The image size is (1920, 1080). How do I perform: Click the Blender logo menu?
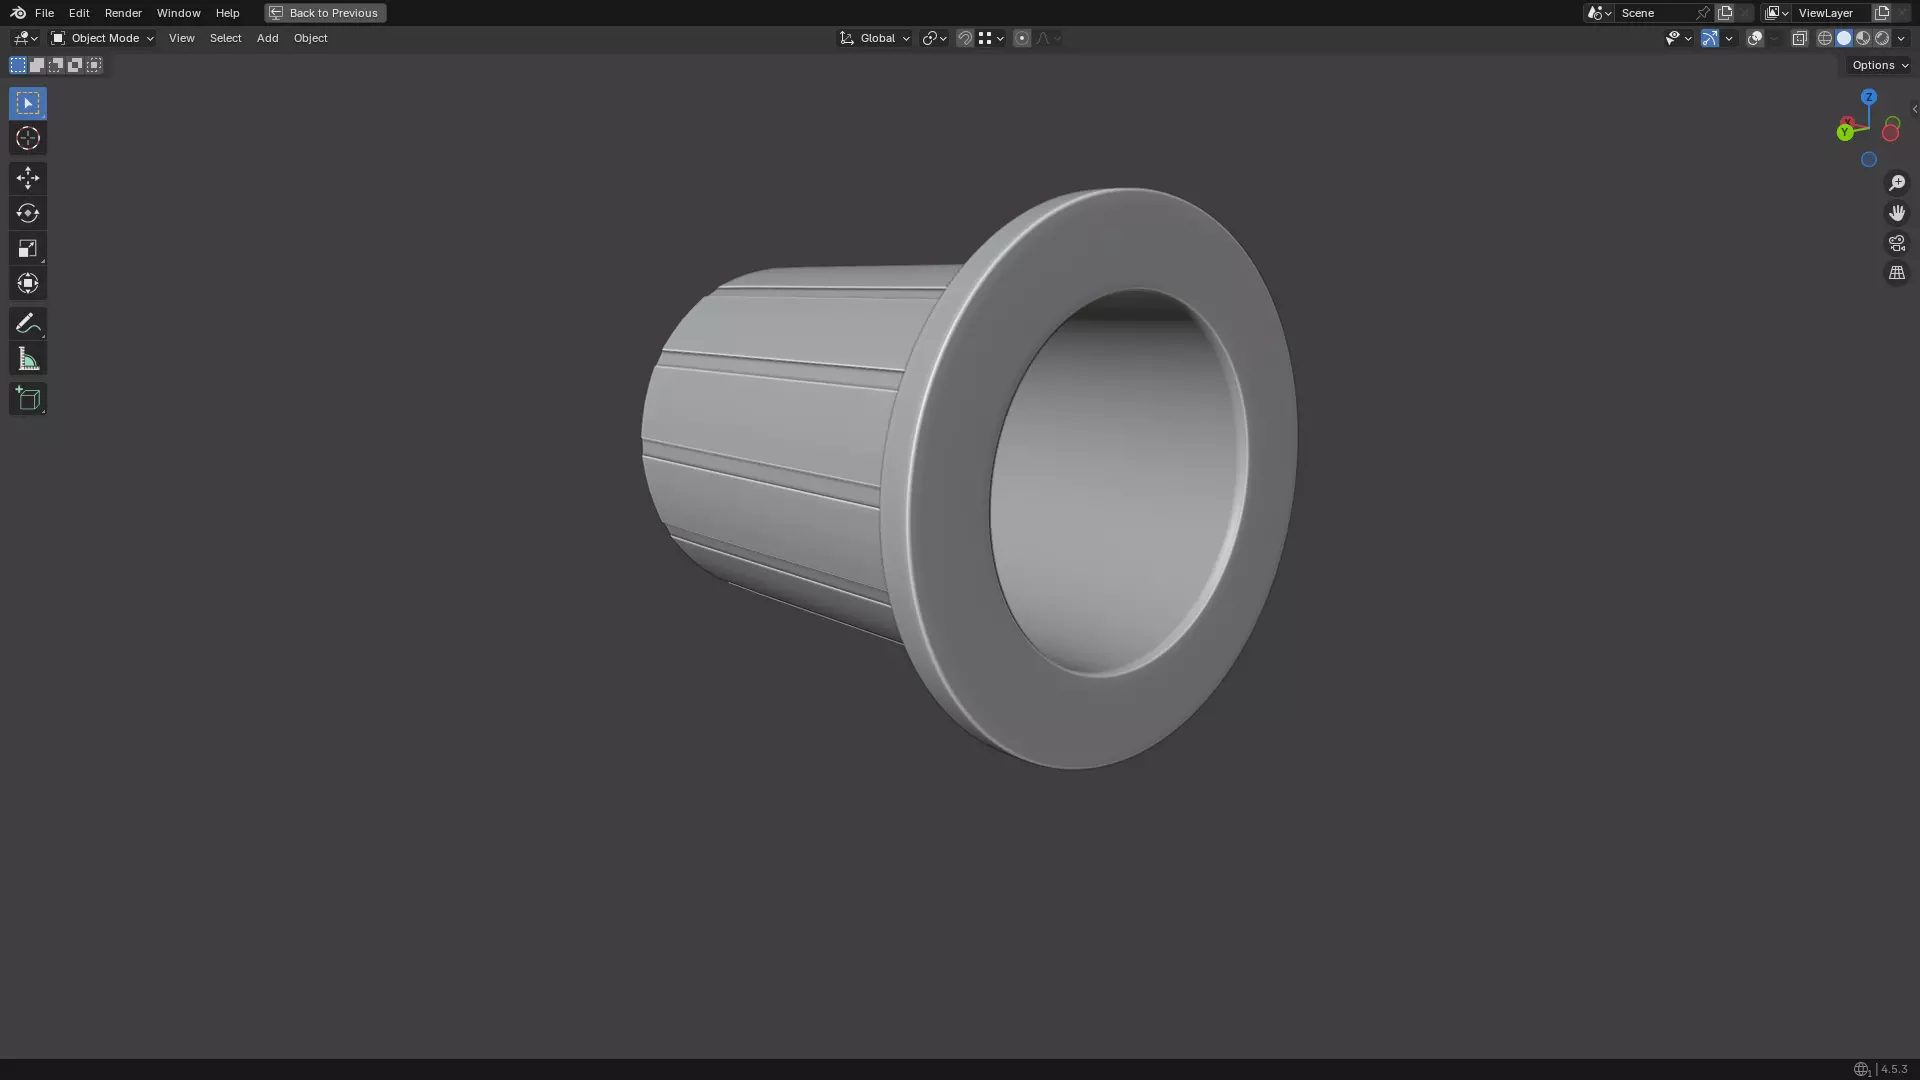(18, 13)
